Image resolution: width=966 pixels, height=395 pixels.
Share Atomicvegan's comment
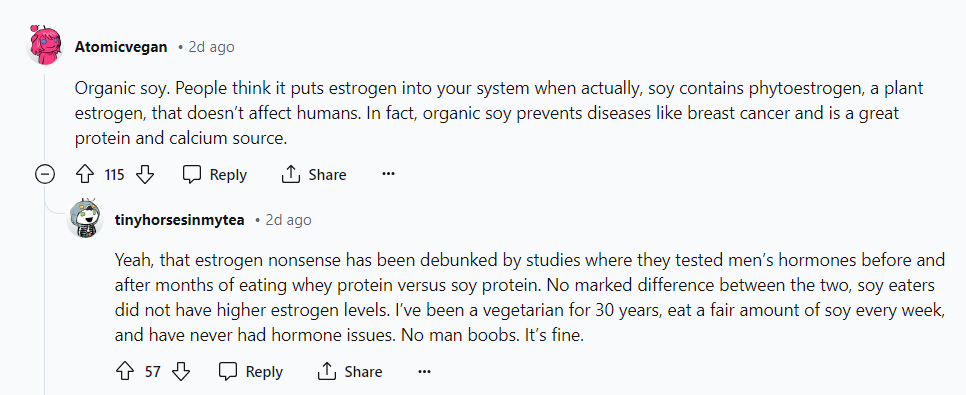(314, 175)
